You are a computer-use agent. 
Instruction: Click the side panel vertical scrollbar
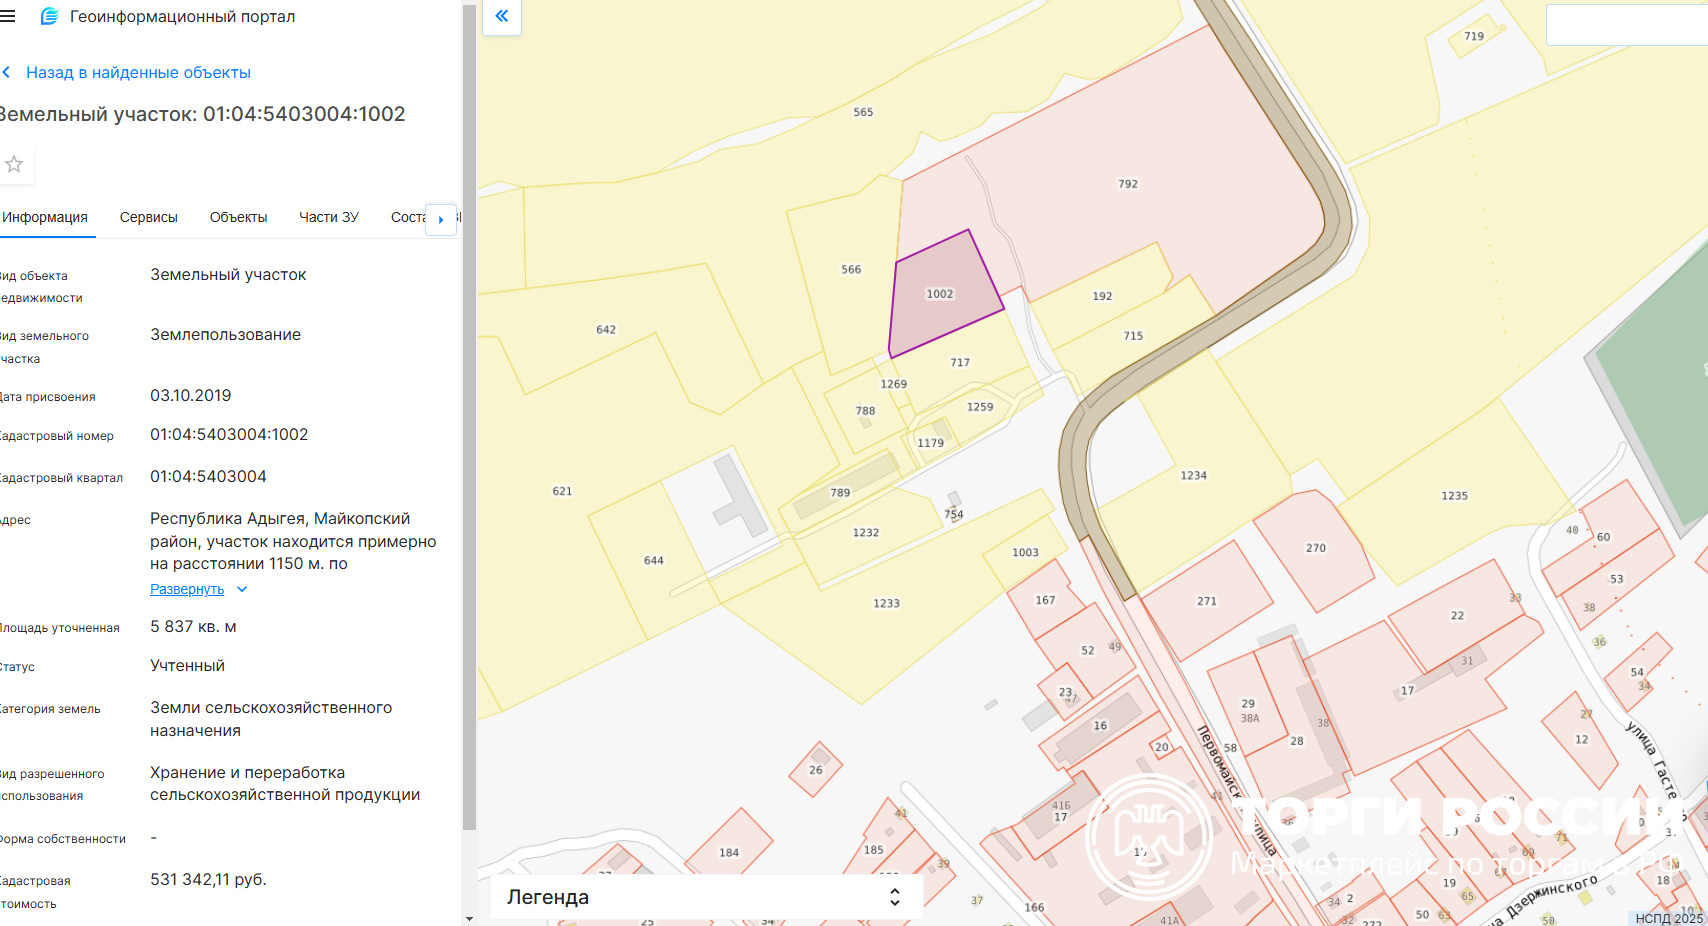(469, 420)
